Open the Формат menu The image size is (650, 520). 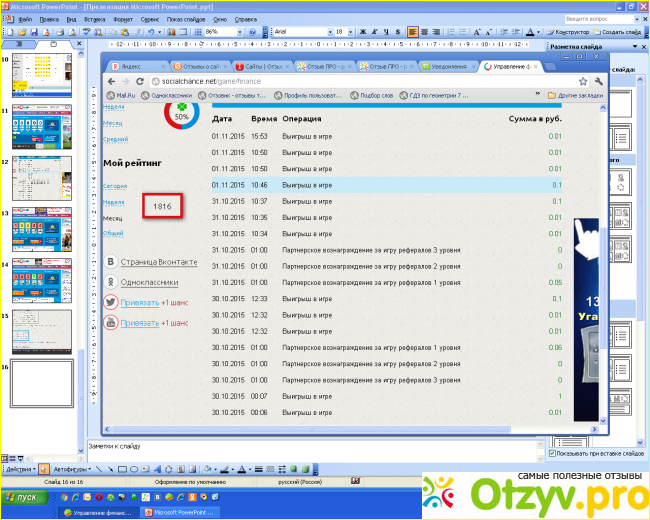pos(123,19)
